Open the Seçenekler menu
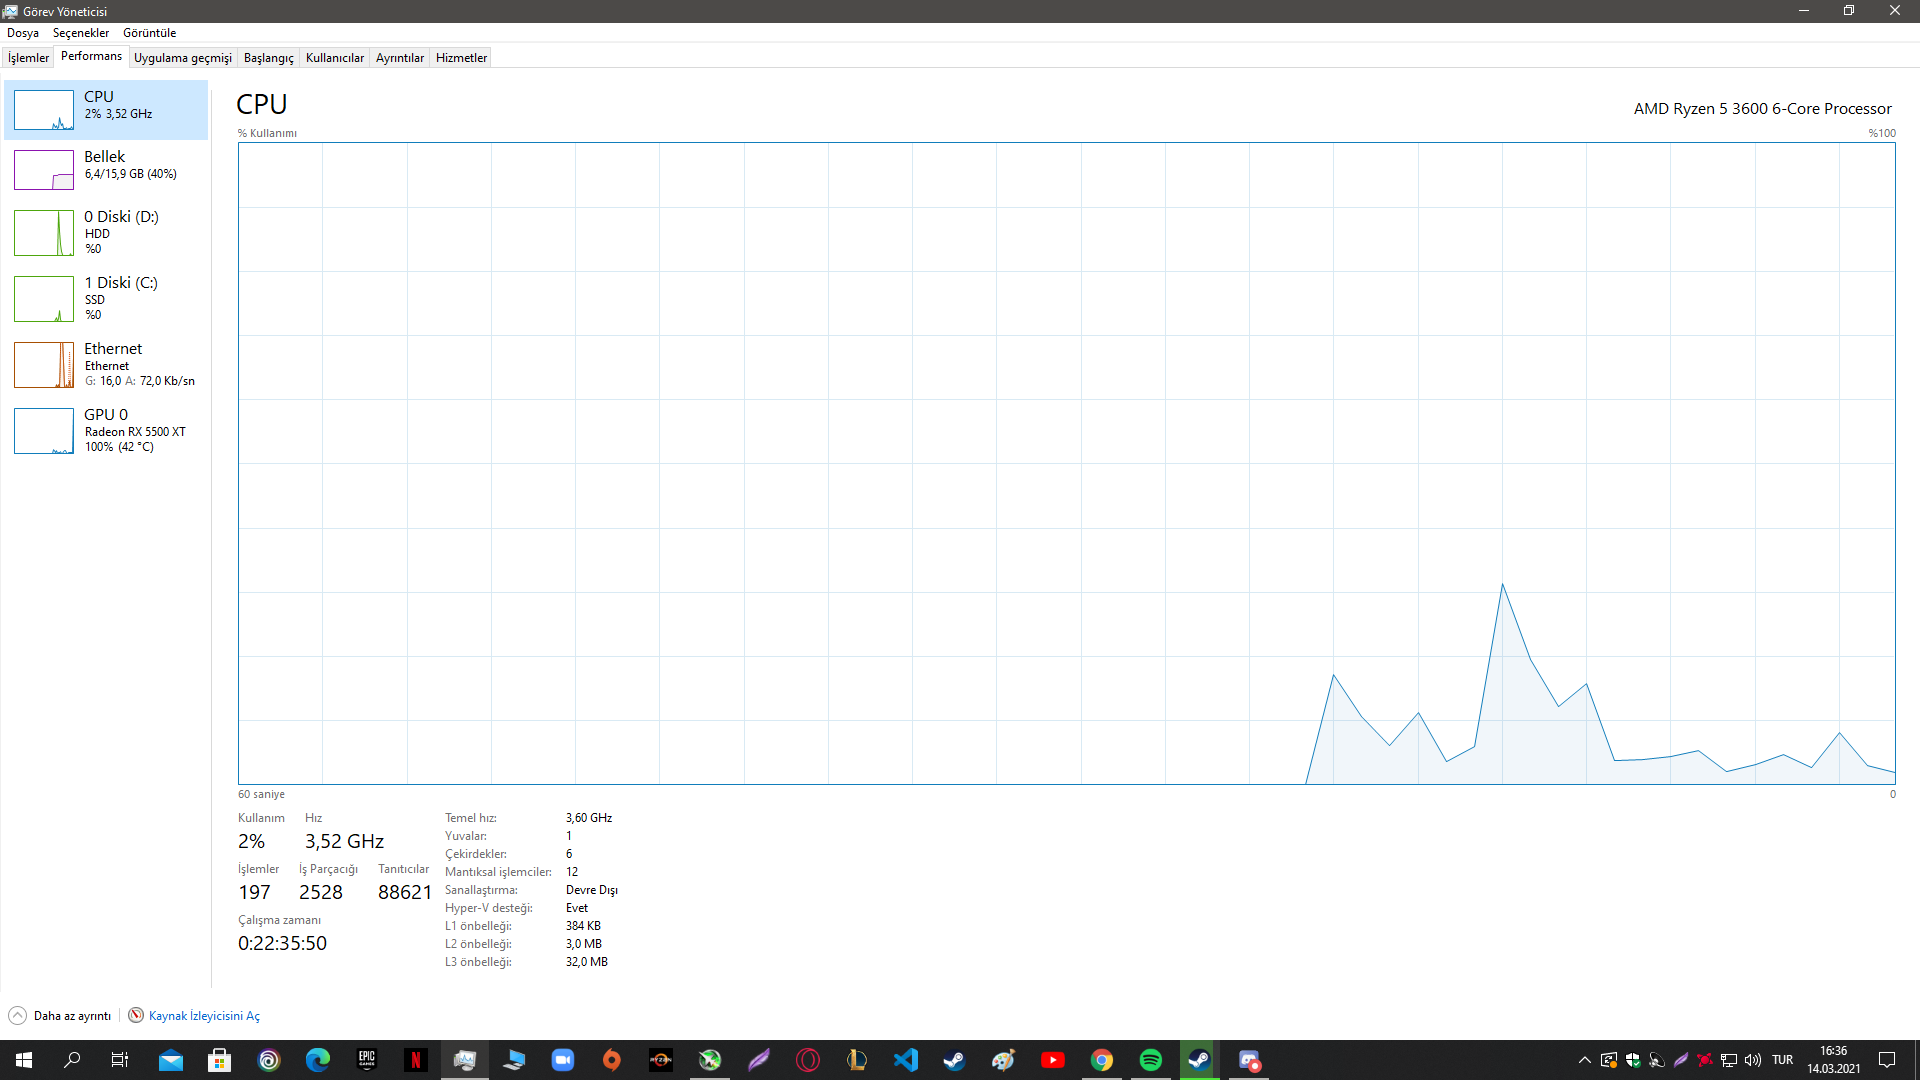Image resolution: width=1920 pixels, height=1080 pixels. click(81, 33)
